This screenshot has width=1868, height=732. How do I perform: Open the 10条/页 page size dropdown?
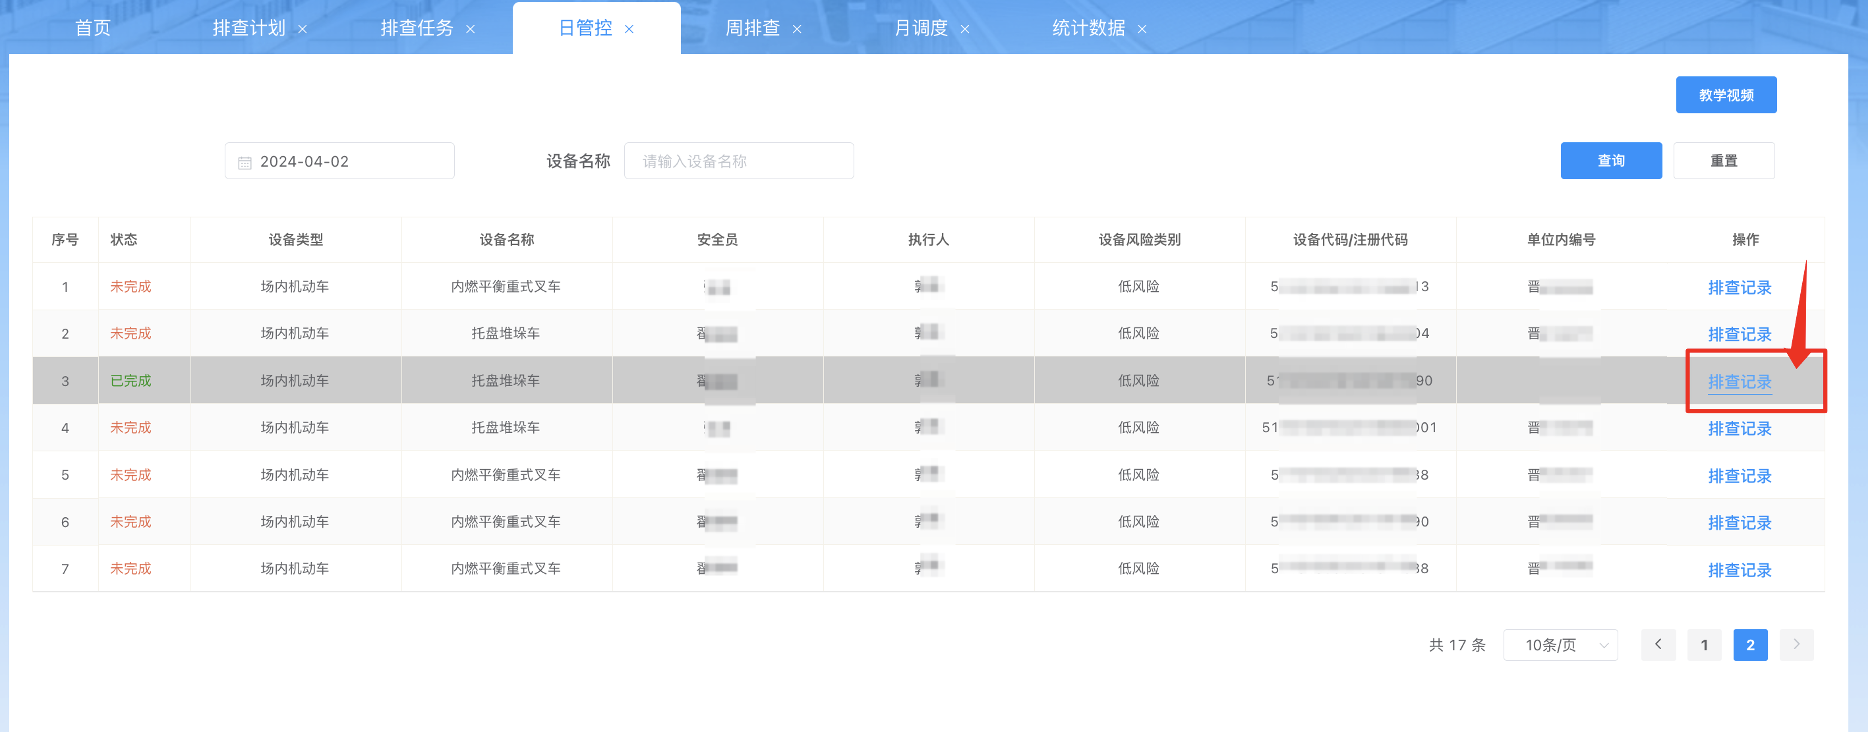pyautogui.click(x=1560, y=645)
